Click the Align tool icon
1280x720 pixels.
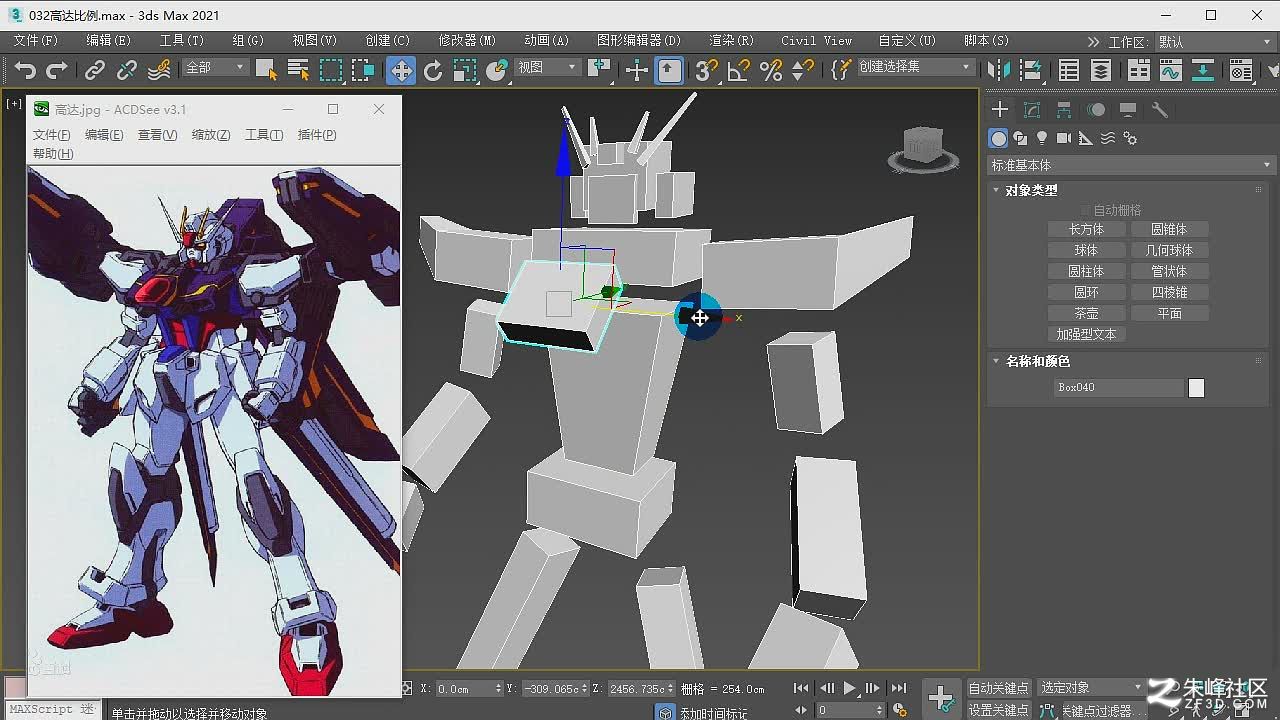[1029, 70]
